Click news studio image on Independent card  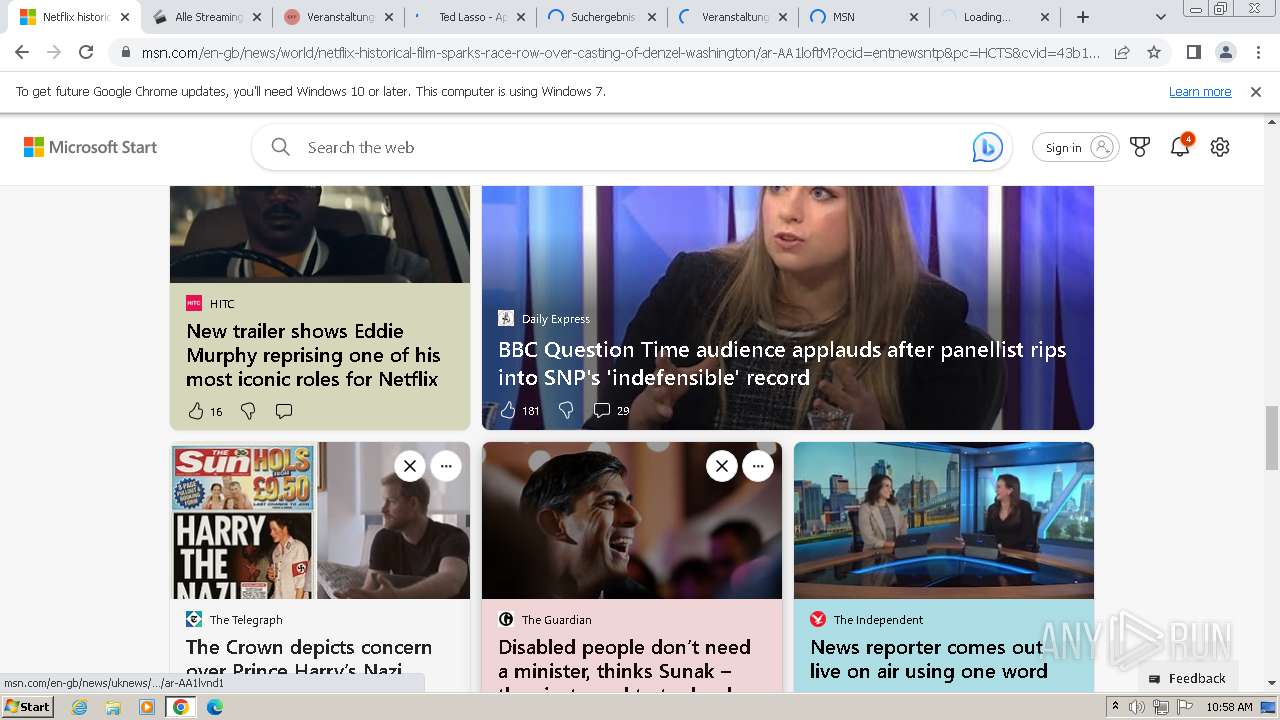click(x=944, y=520)
